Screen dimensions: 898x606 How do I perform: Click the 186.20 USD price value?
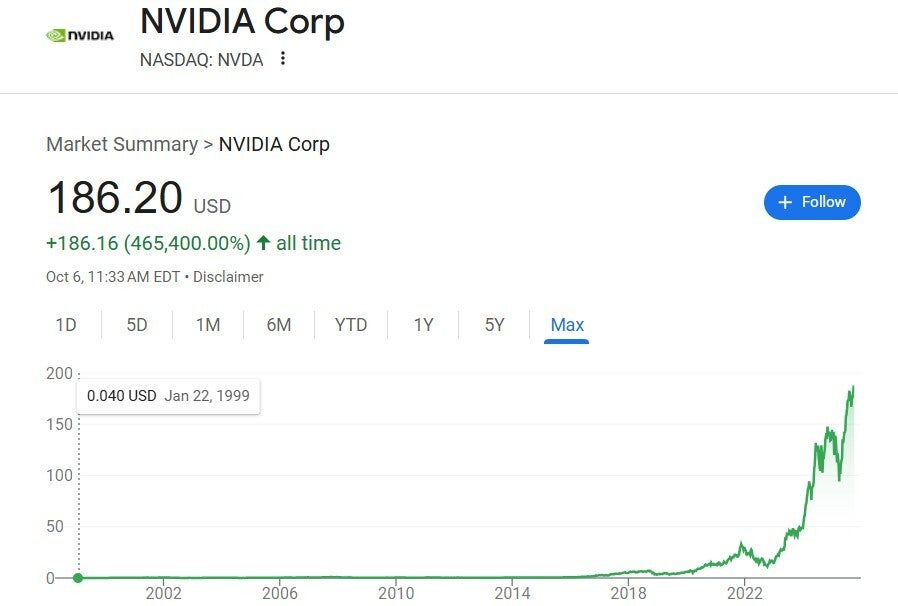(x=115, y=198)
